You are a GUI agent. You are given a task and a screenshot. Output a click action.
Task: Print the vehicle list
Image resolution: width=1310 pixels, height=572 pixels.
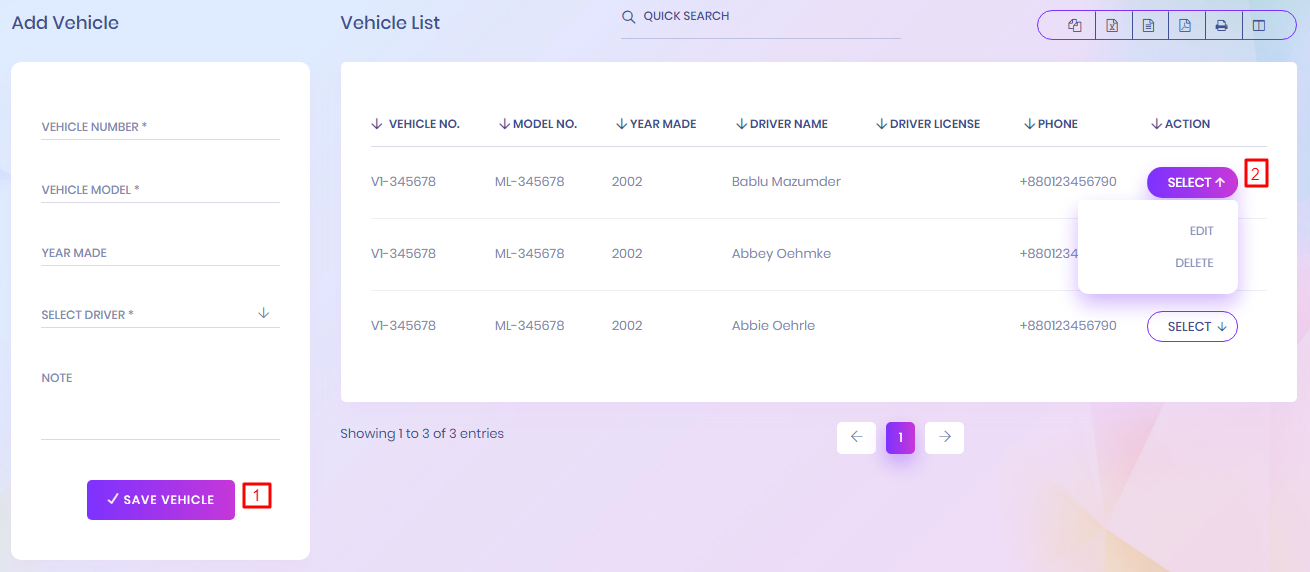tap(1221, 26)
